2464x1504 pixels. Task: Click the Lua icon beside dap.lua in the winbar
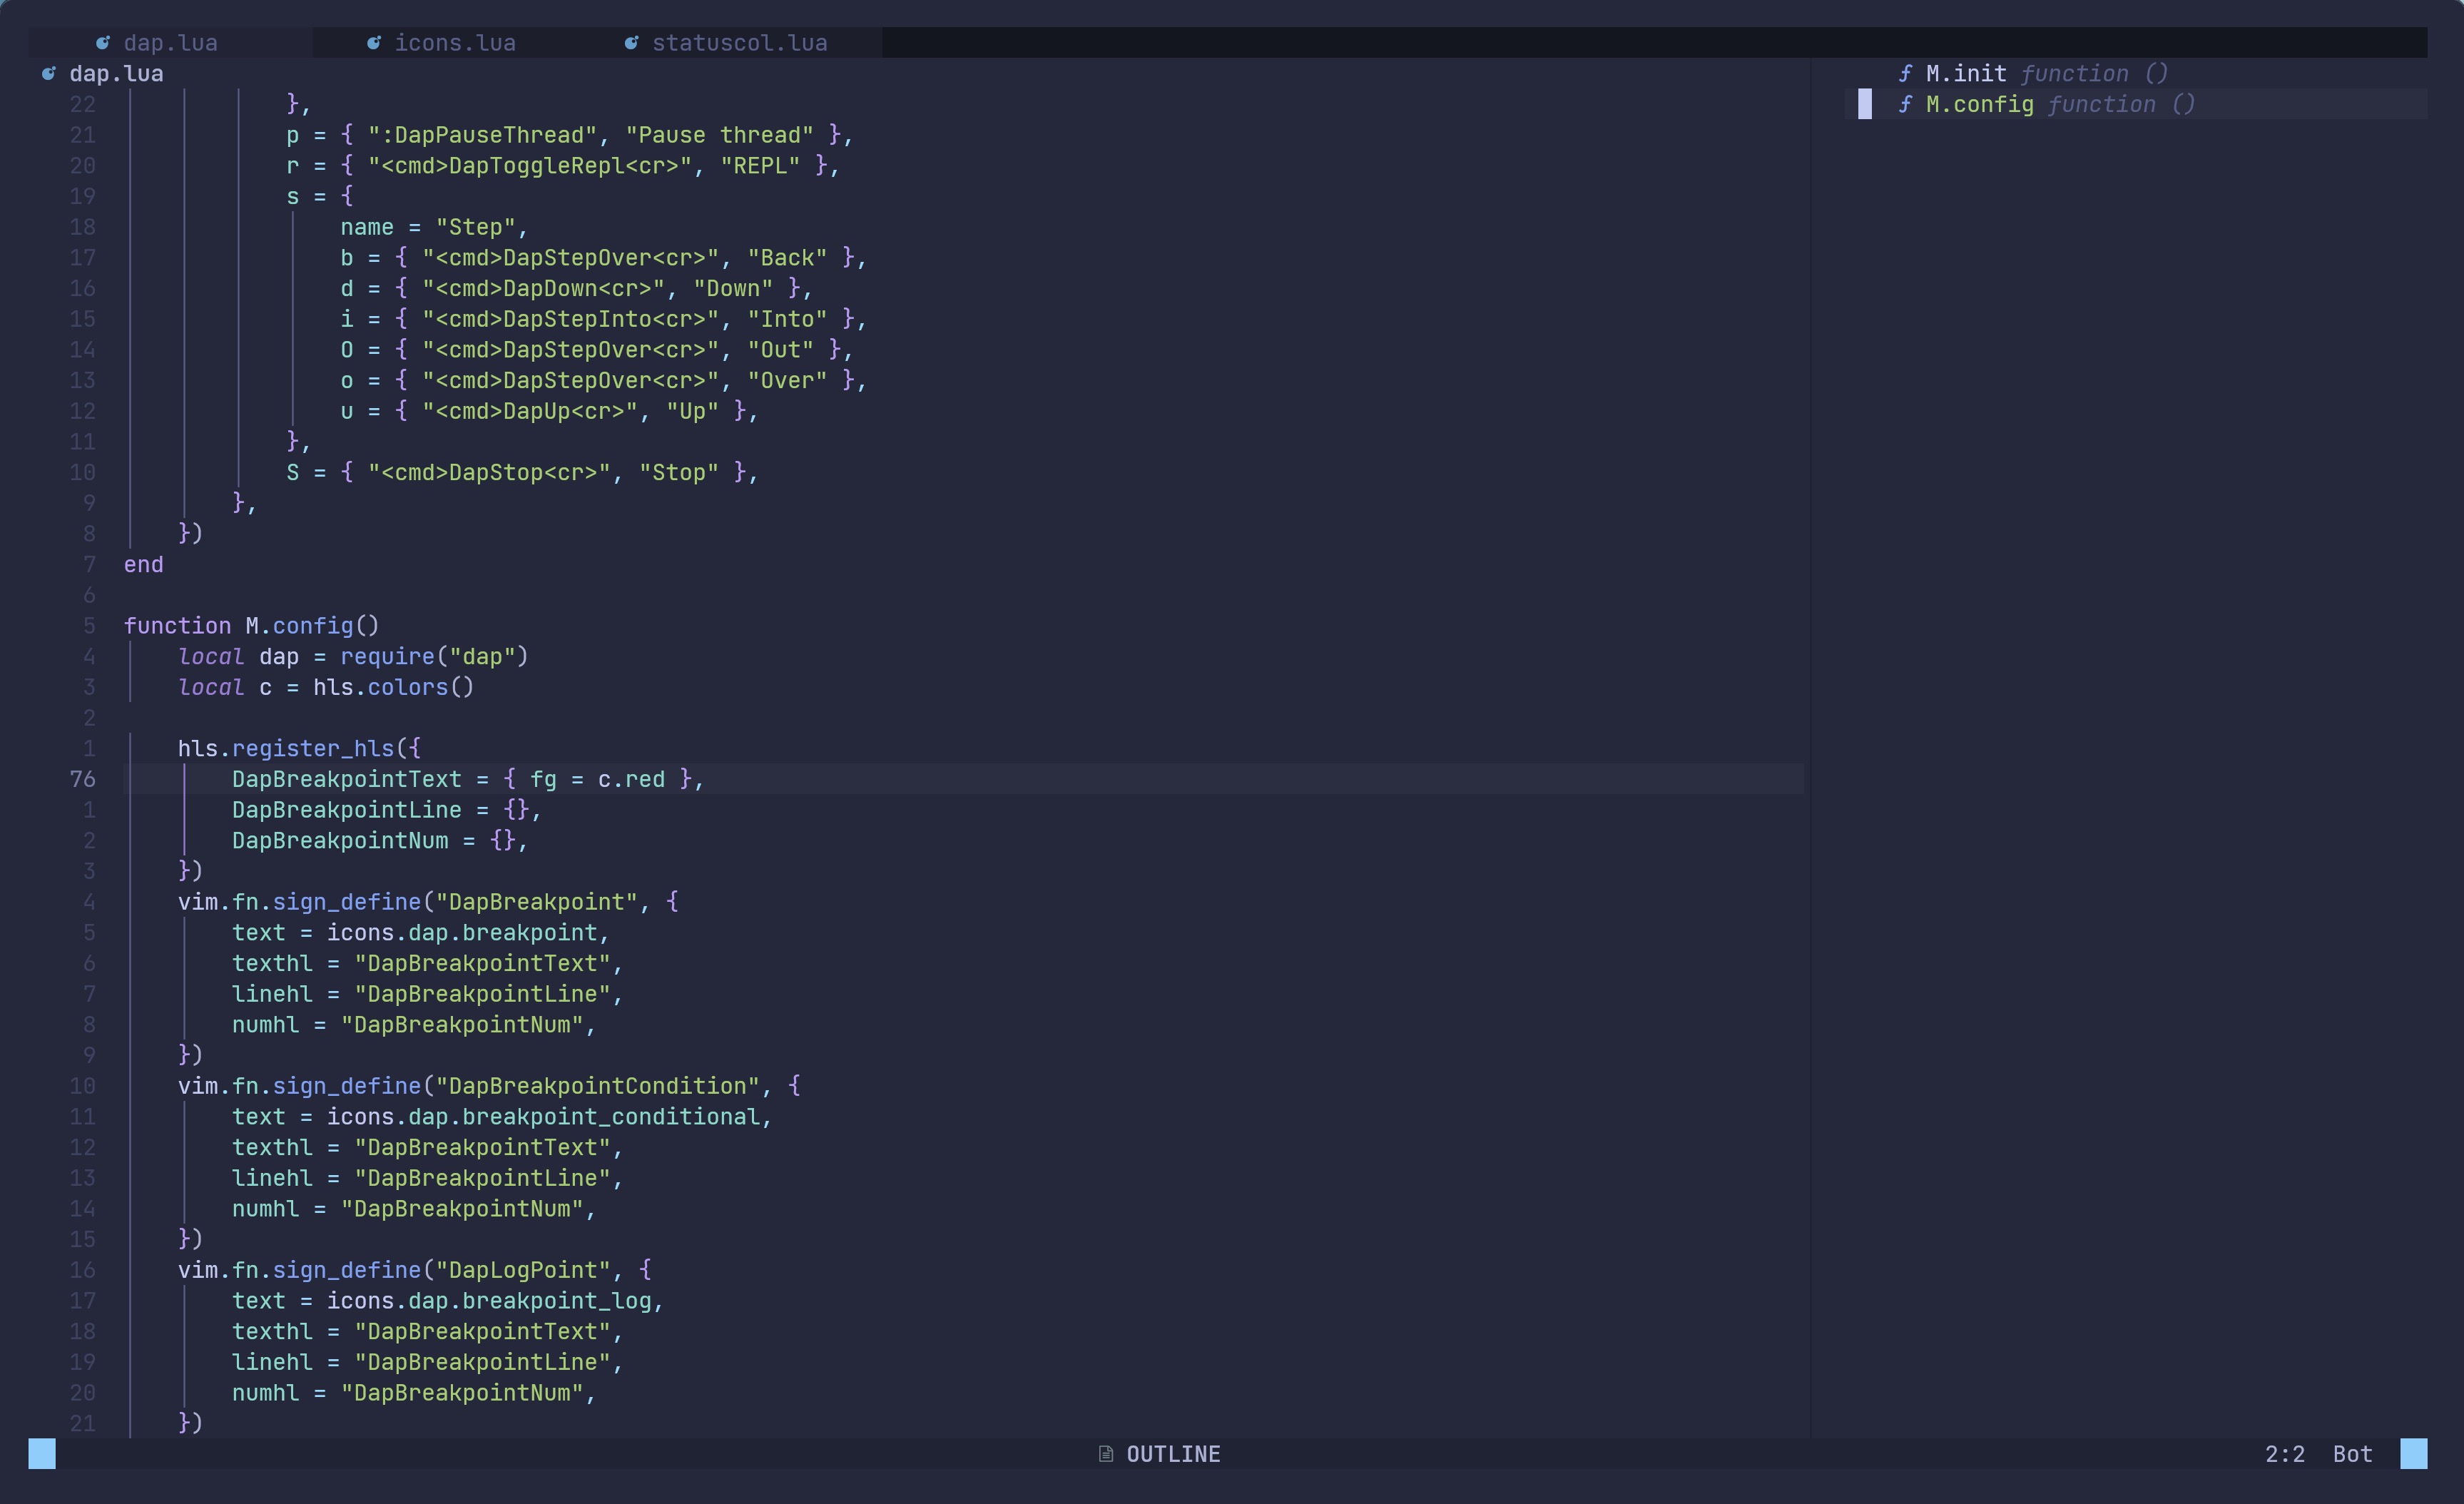[x=48, y=73]
